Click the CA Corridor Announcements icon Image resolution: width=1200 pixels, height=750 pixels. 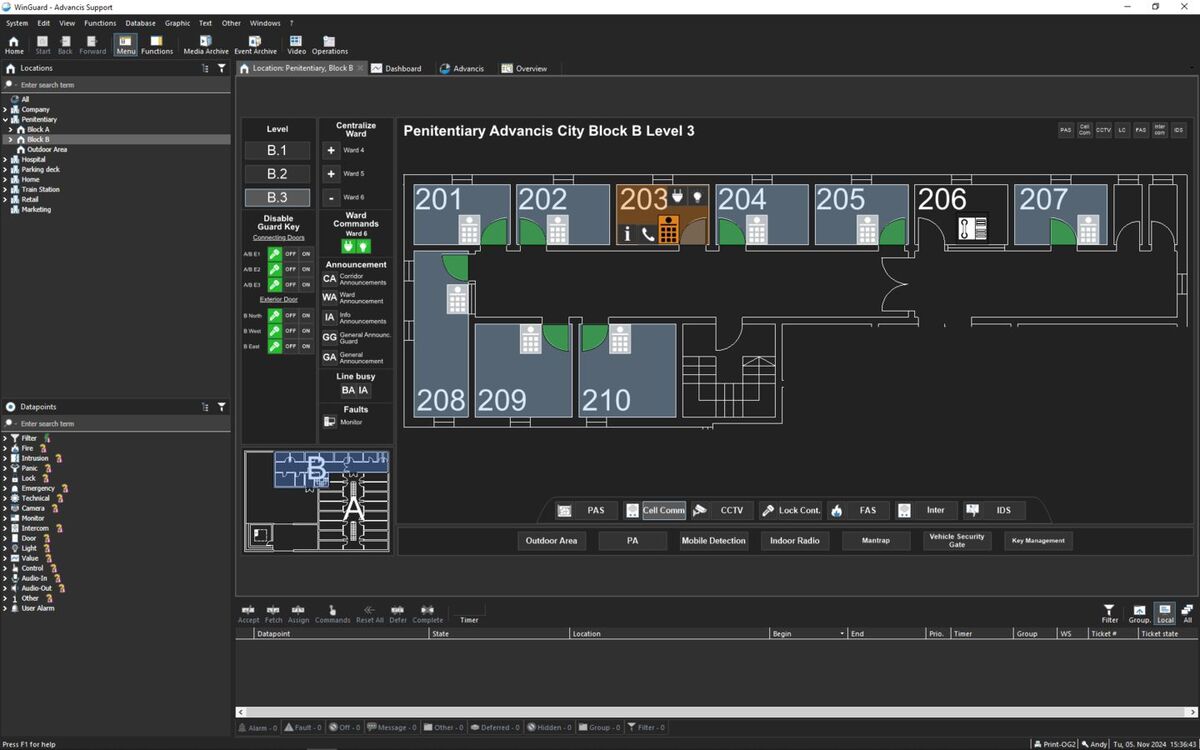[330, 279]
